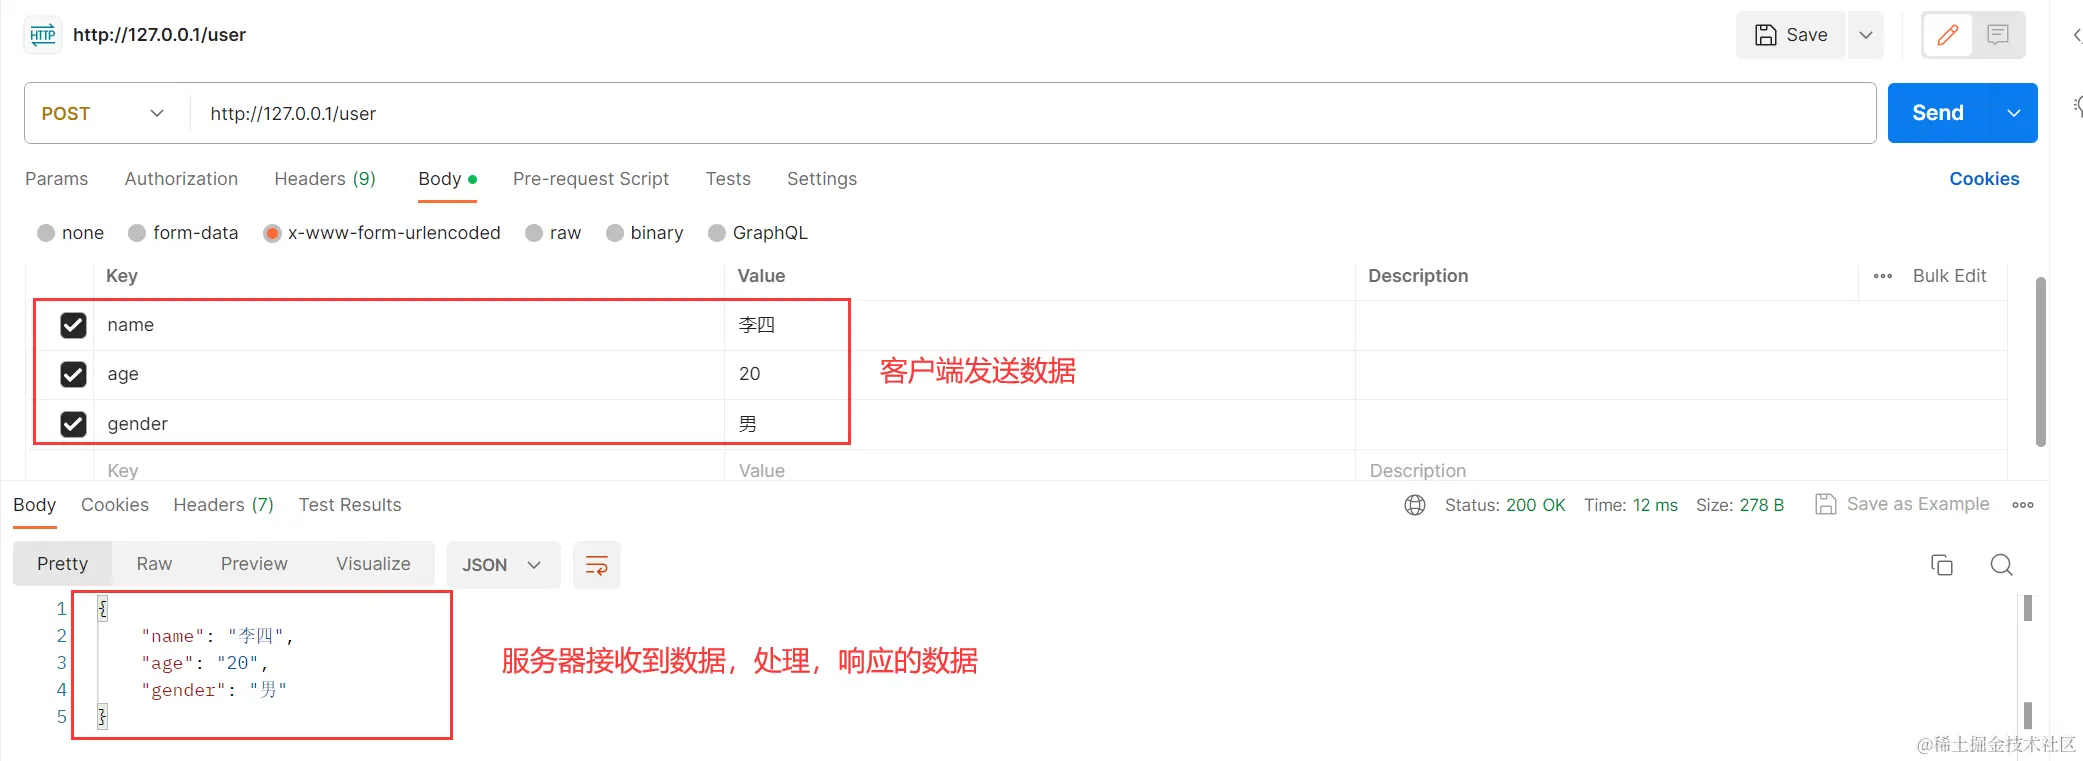Open the Authorization tab
The image size is (2083, 761).
181,179
